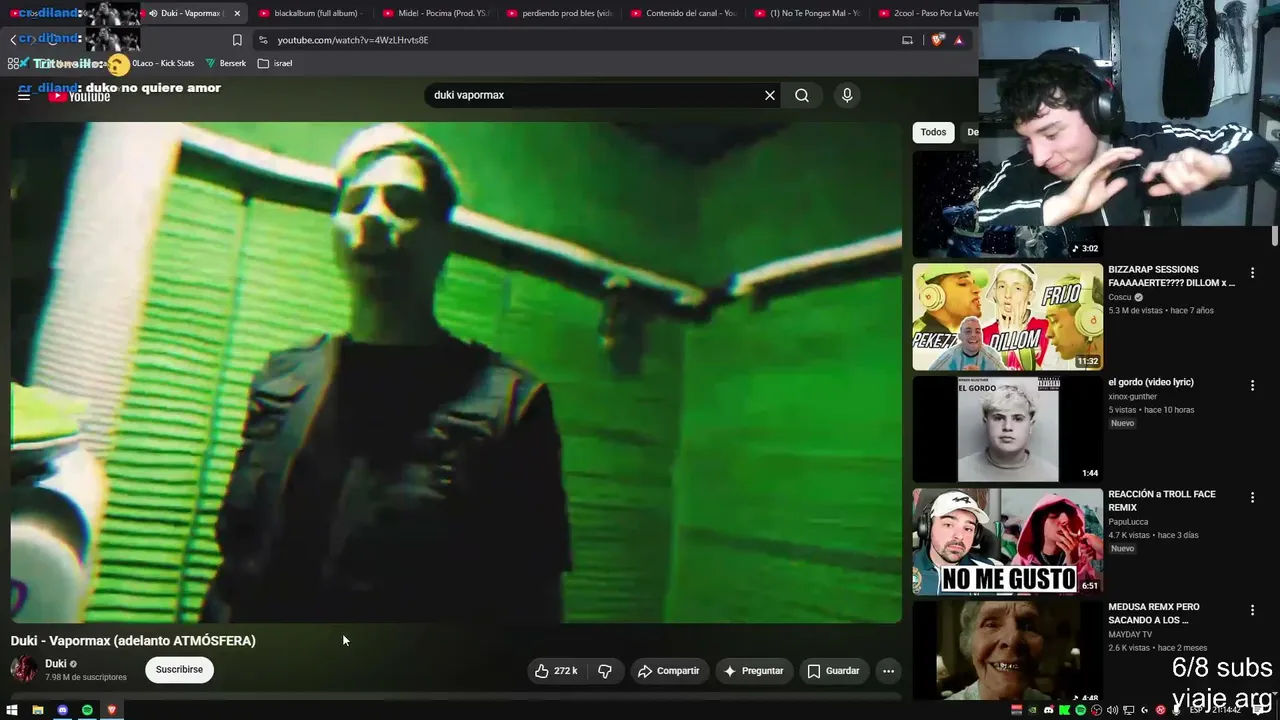1280x720 pixels.
Task: Click the Suscribirse button
Action: tap(179, 670)
